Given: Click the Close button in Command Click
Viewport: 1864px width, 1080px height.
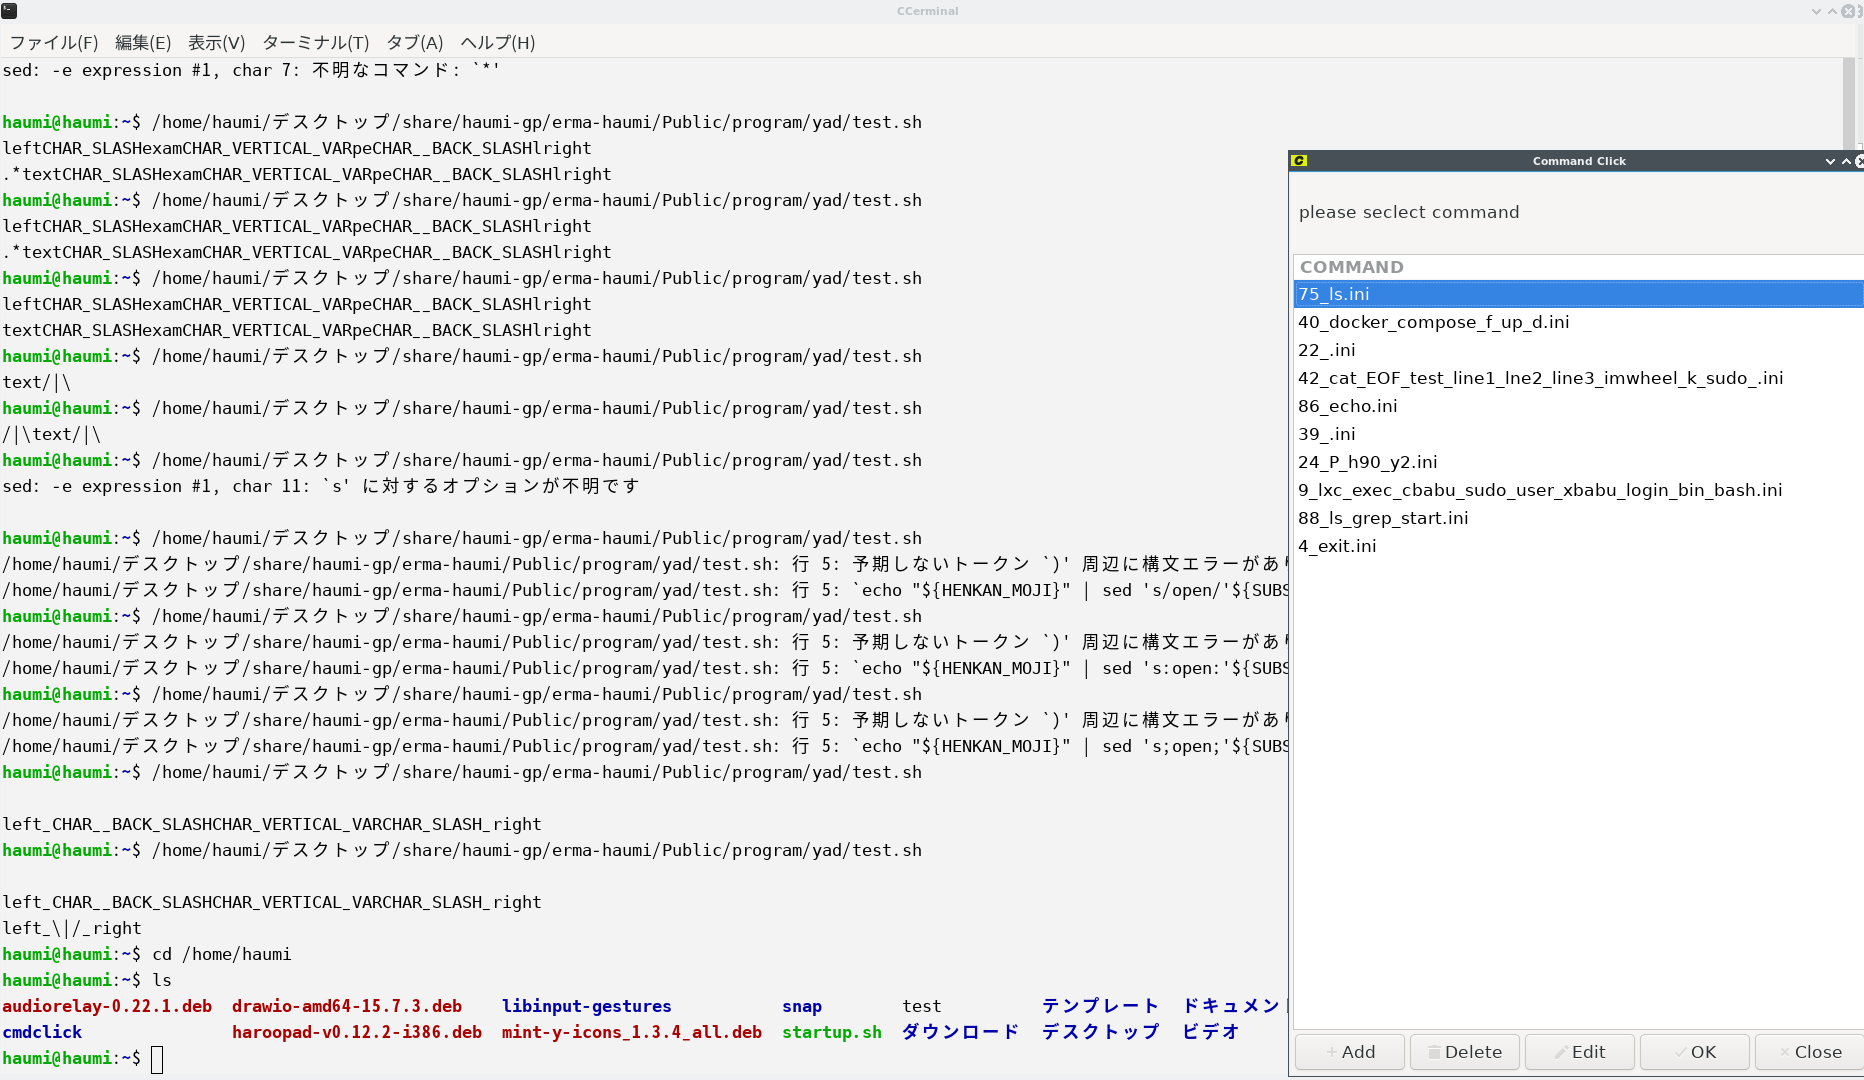Looking at the screenshot, I should 1810,1052.
